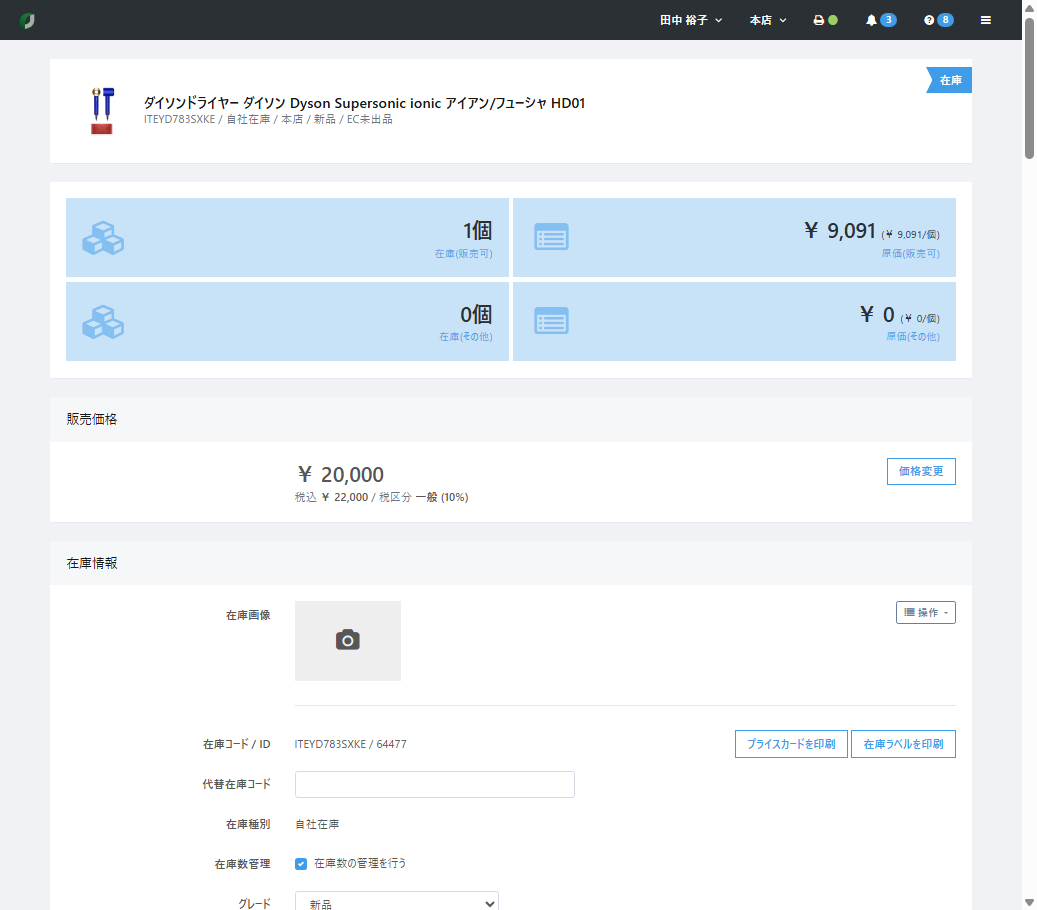Click camera icon to upload 在庫画像

[348, 640]
